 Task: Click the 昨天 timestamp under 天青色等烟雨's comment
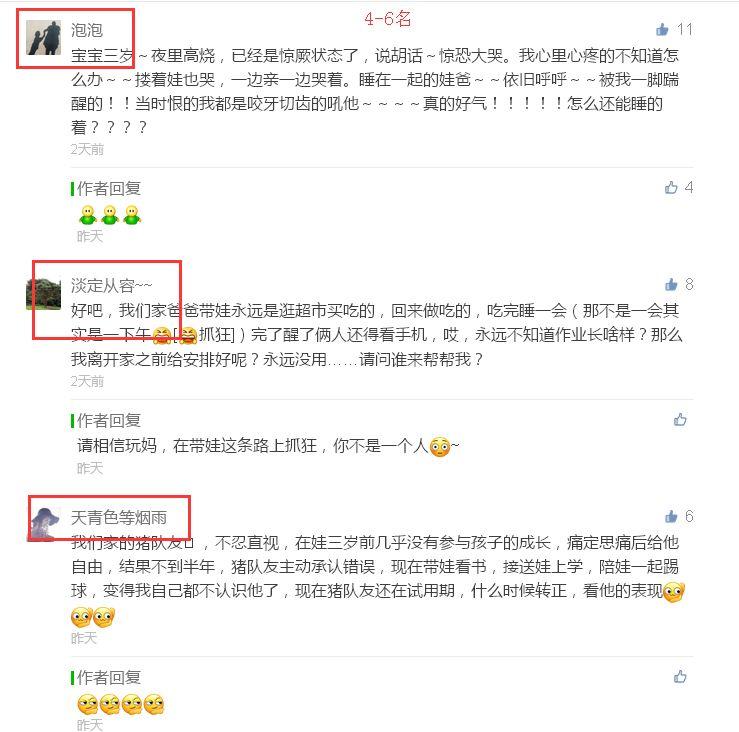coord(83,638)
